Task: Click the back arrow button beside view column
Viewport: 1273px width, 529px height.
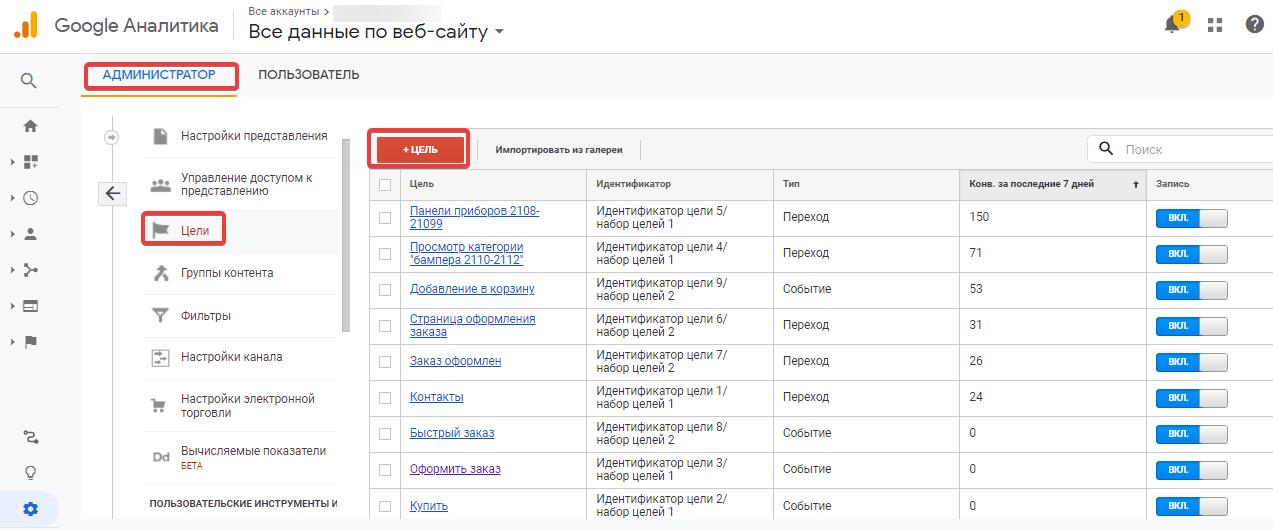Action: tap(113, 194)
